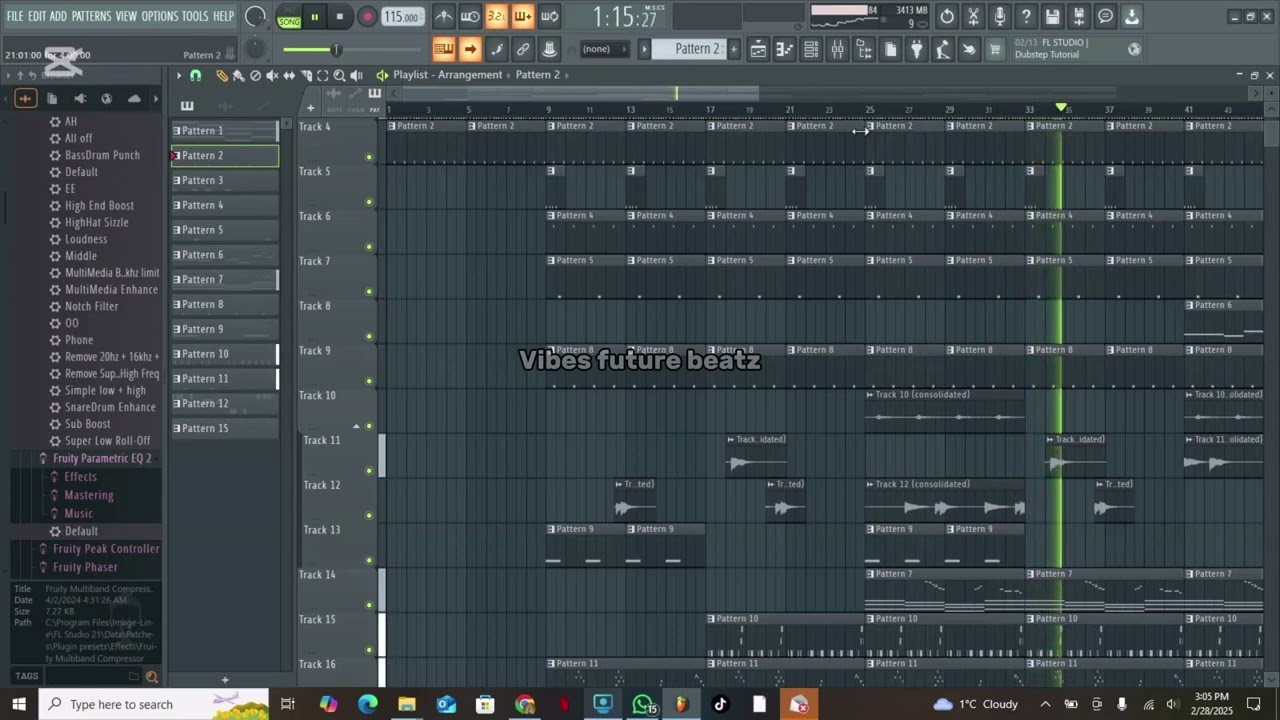This screenshot has width=1280, height=720.
Task: Open the project picker icon
Action: (891, 49)
